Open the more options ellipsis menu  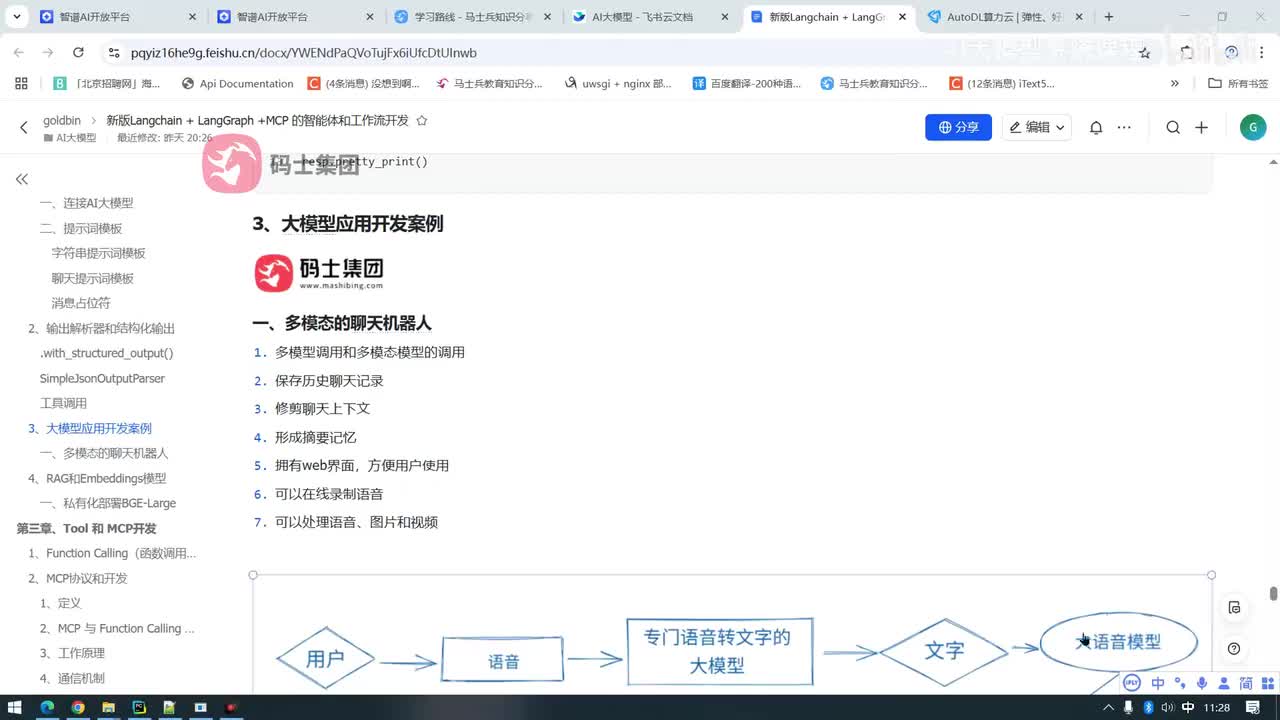pos(1124,127)
